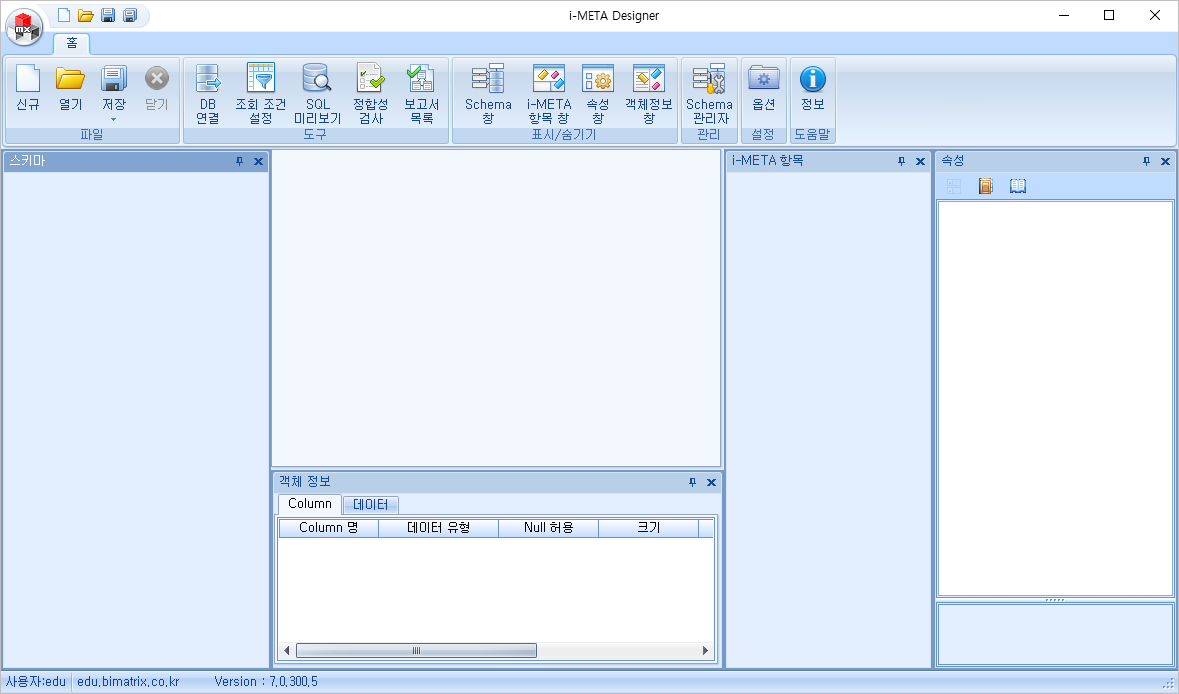This screenshot has width=1179, height=694.
Task: Click quick access new document icon
Action: pos(64,15)
